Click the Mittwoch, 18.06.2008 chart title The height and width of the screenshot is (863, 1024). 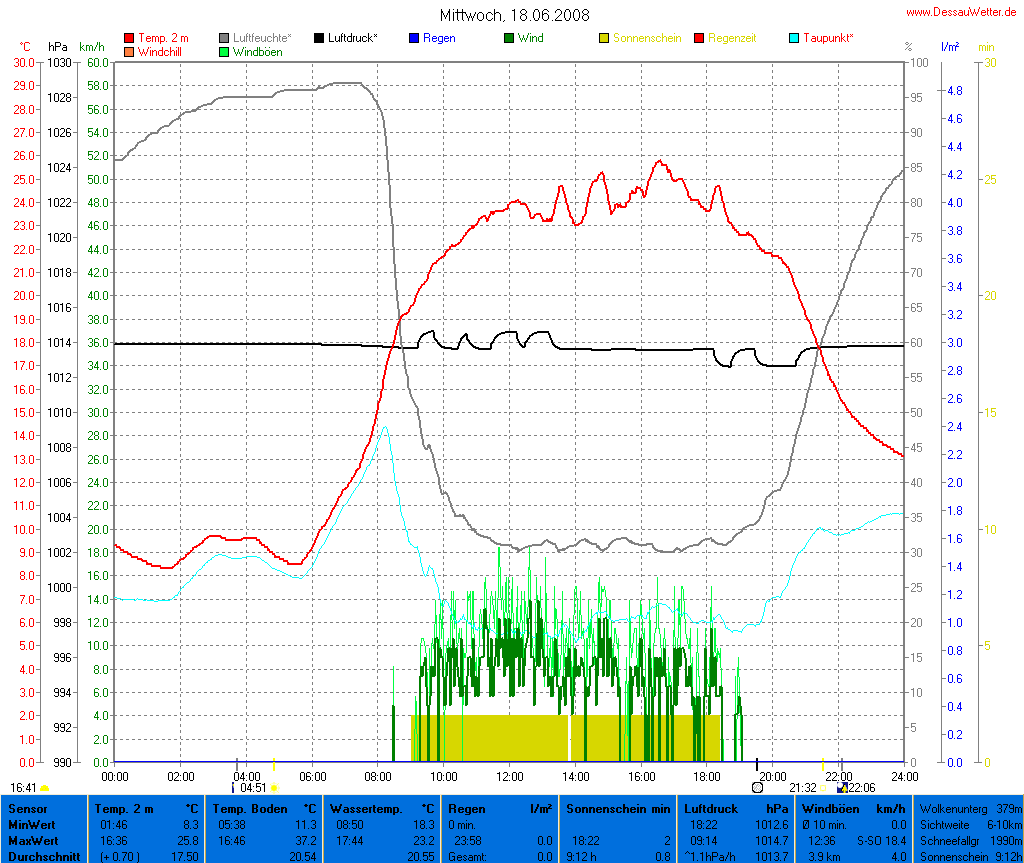click(514, 15)
